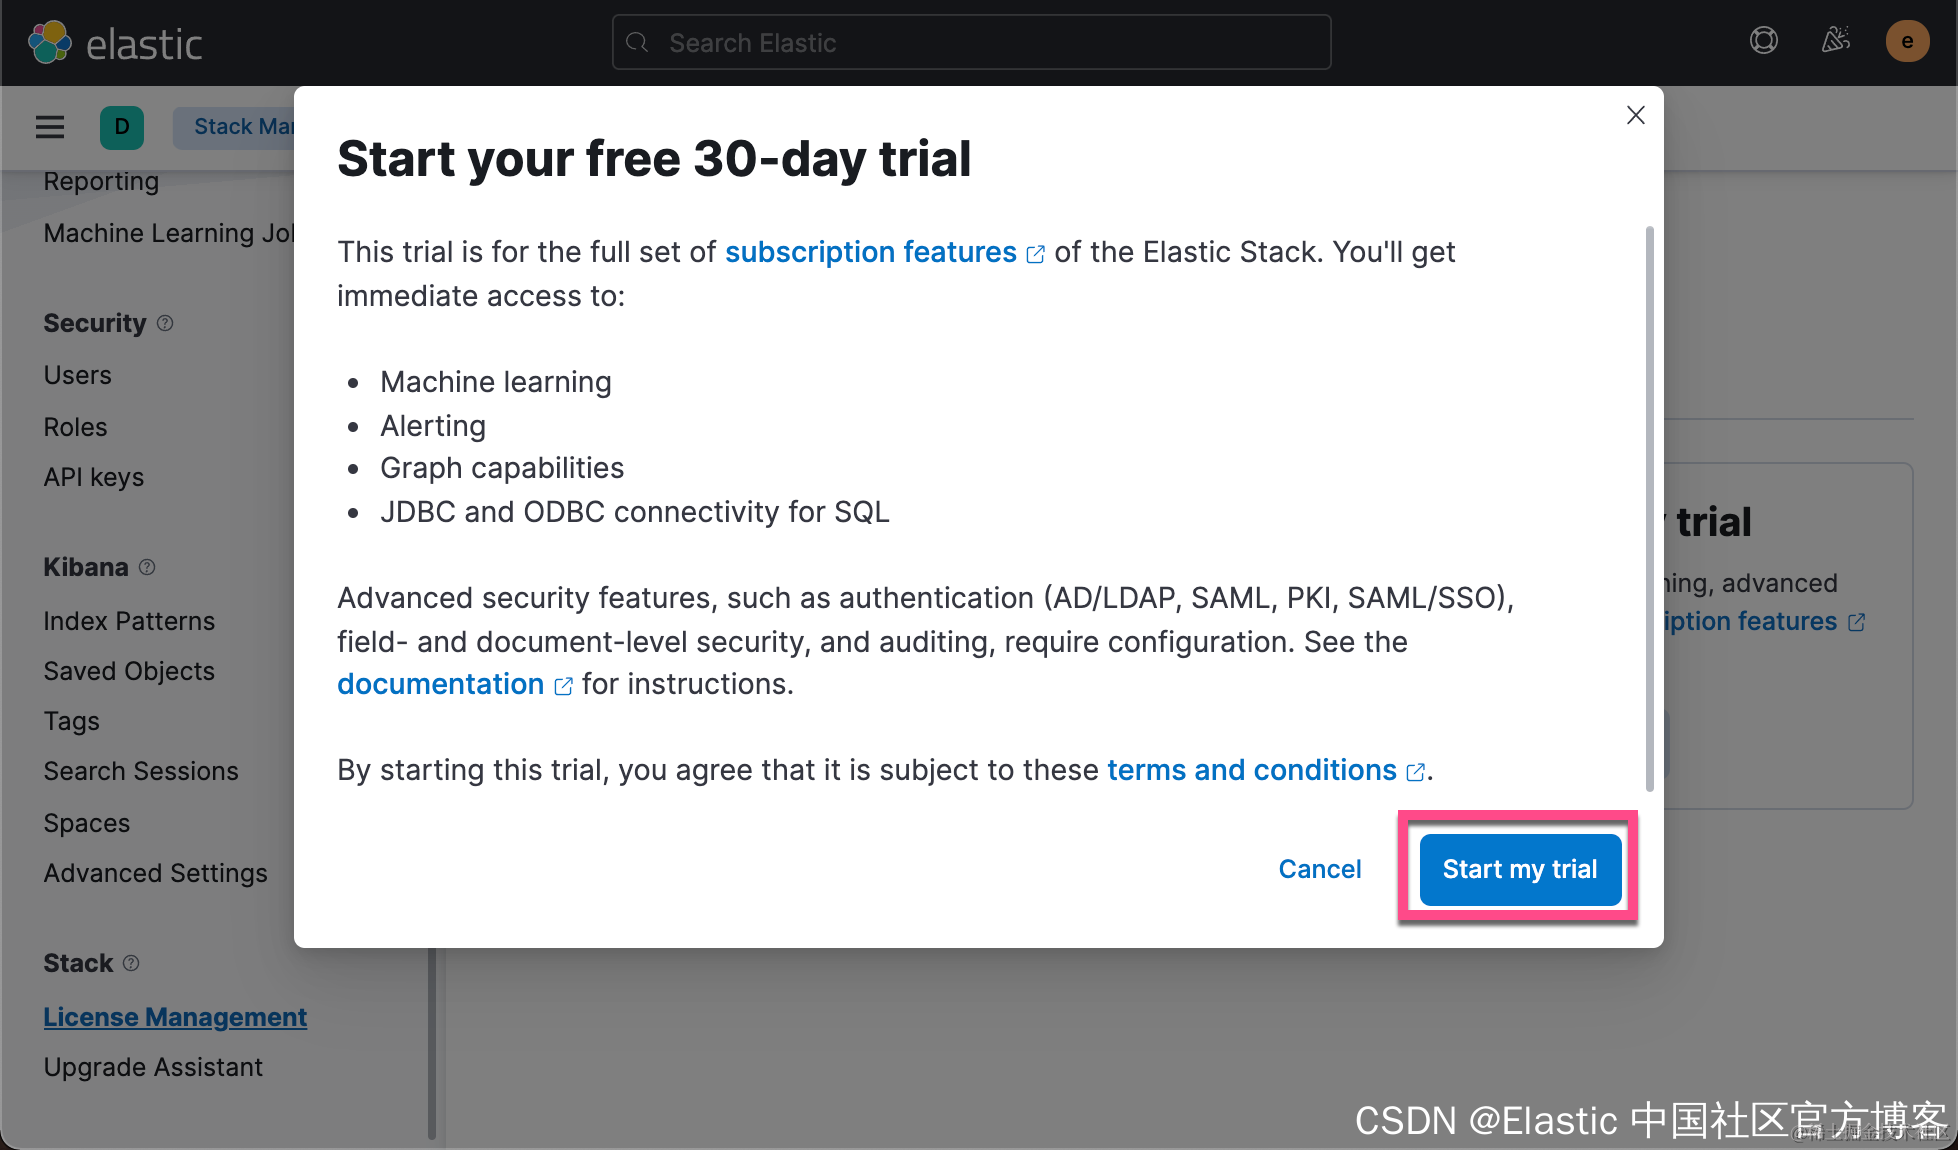Click the Elastic logo icon
This screenshot has width=1958, height=1150.
[x=50, y=42]
